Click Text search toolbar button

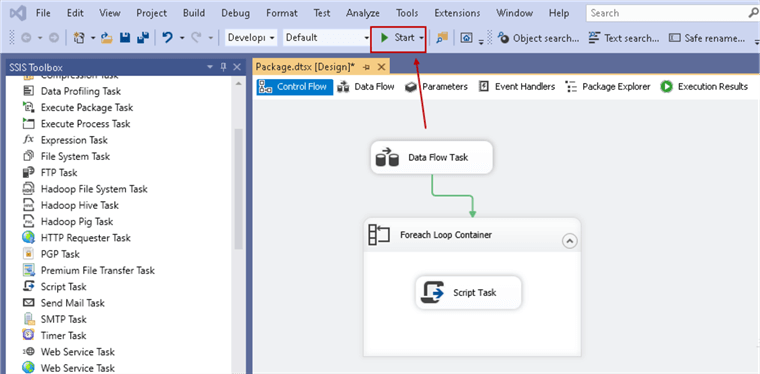tap(624, 38)
